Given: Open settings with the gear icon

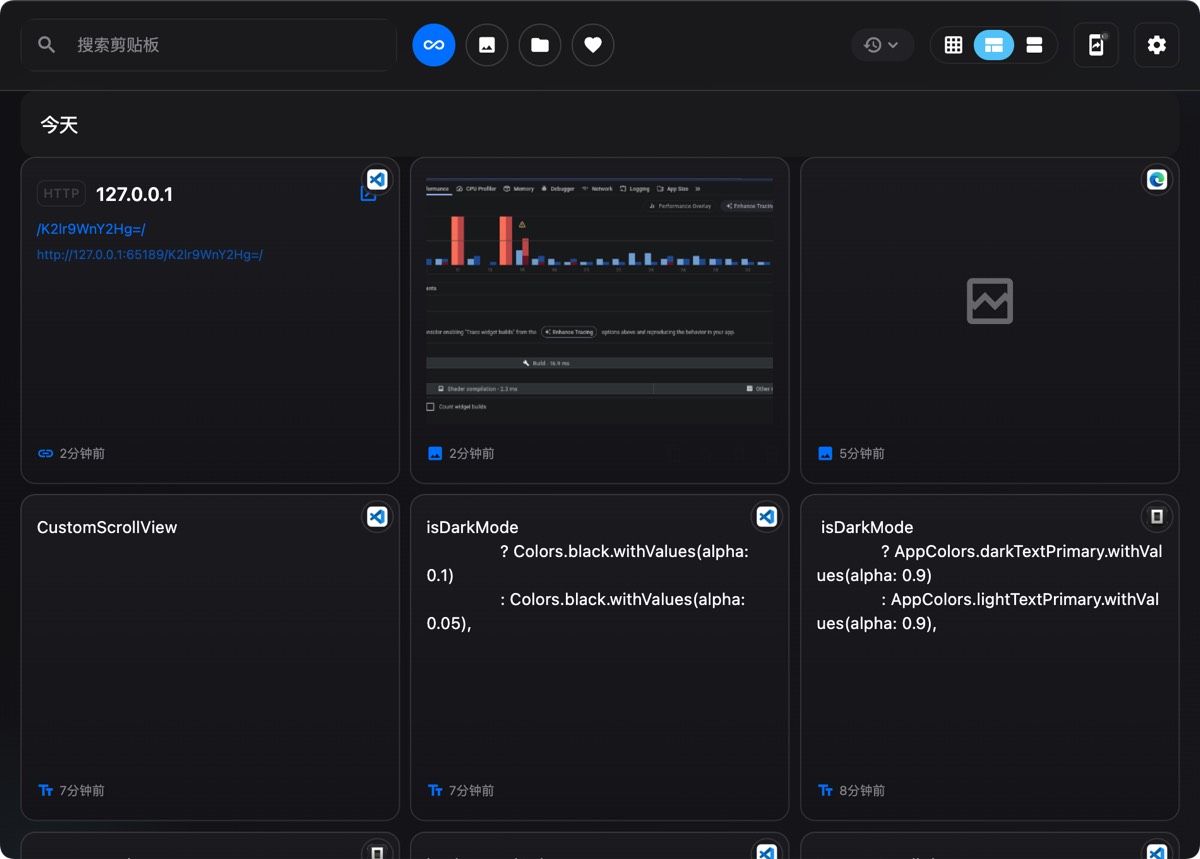Looking at the screenshot, I should [1157, 45].
